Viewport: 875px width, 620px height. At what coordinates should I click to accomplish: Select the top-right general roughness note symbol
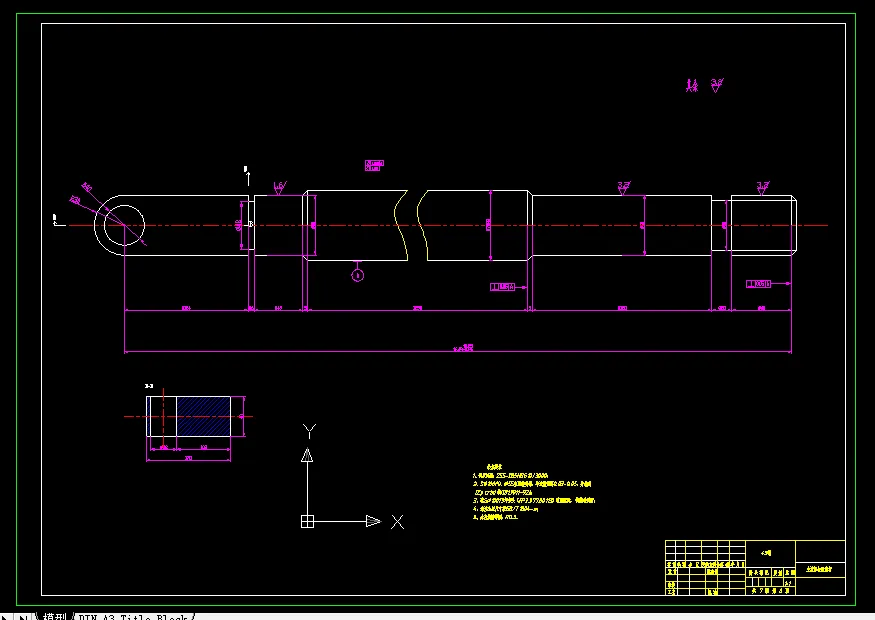click(x=718, y=85)
